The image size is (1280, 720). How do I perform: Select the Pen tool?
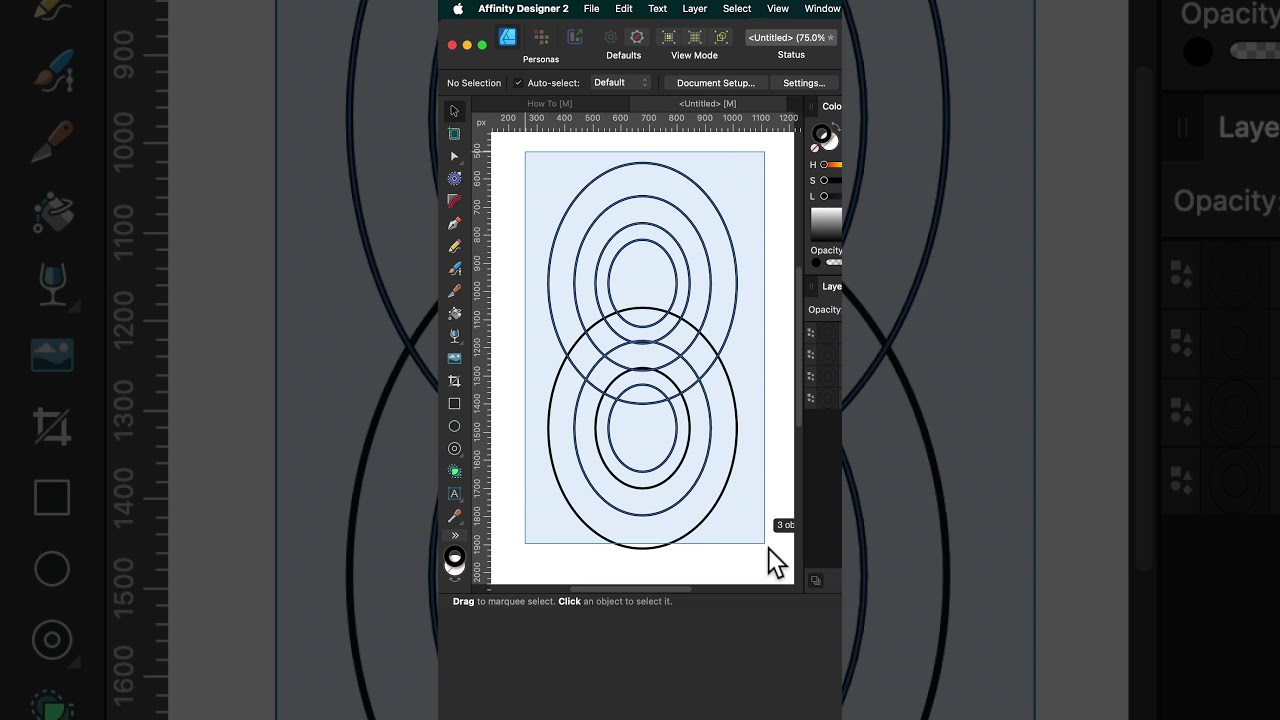click(x=454, y=224)
